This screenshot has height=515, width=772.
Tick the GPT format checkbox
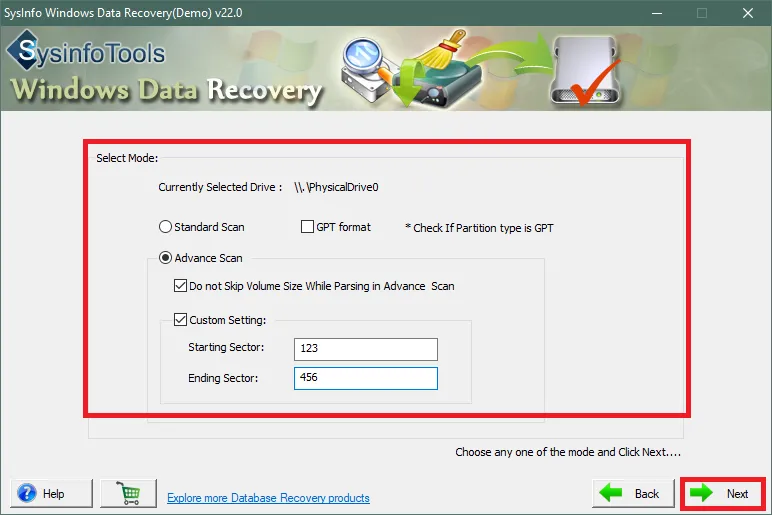(307, 226)
